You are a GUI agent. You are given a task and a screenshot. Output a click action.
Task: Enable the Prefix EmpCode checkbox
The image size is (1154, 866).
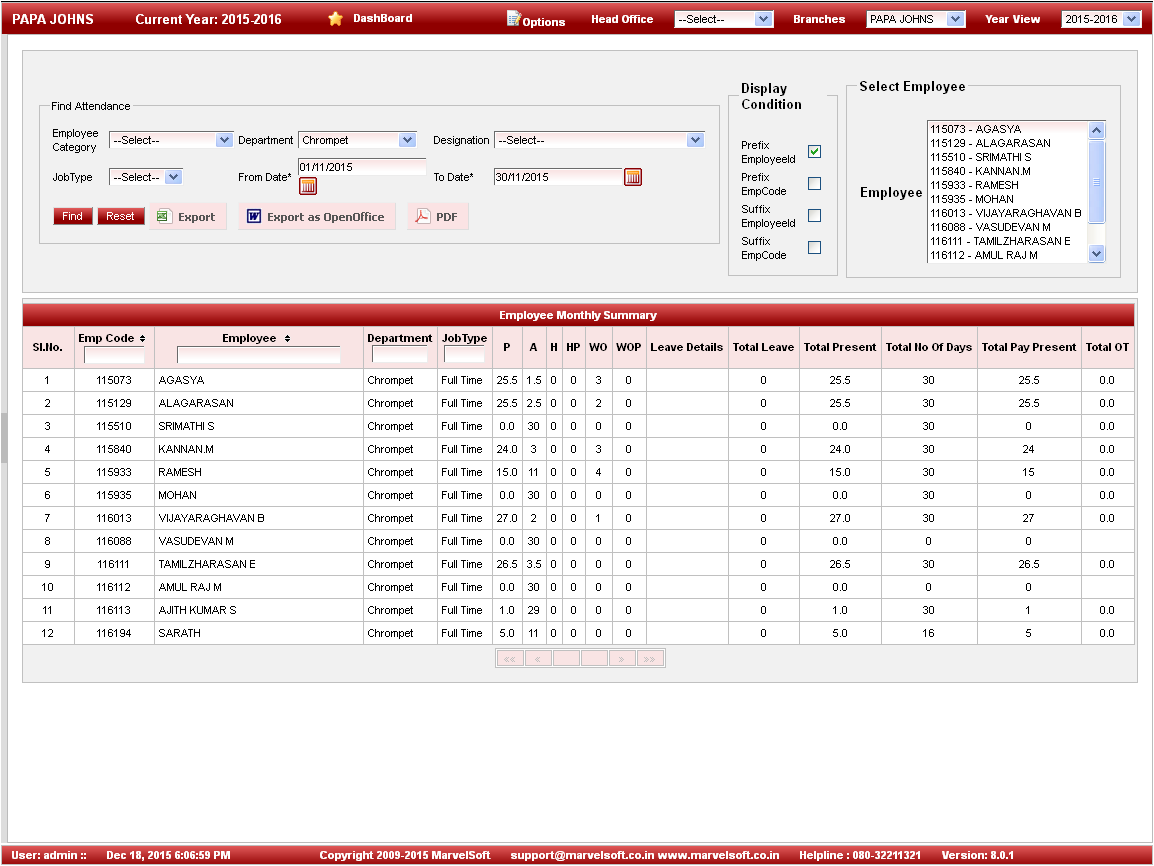814,184
